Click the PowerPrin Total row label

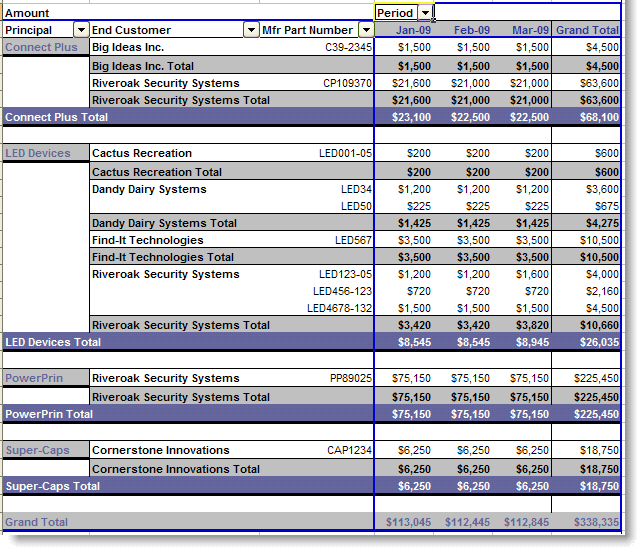coord(49,414)
